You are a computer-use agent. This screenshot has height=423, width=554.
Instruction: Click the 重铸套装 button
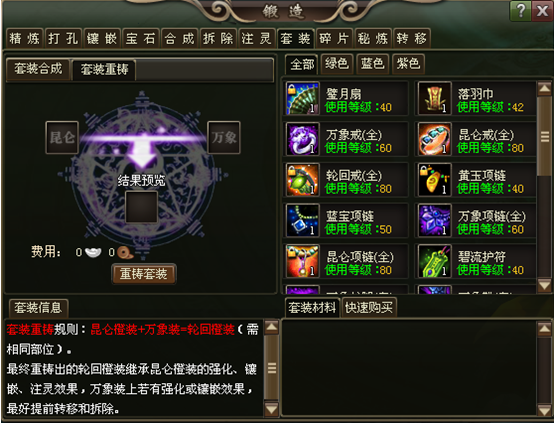[143, 274]
